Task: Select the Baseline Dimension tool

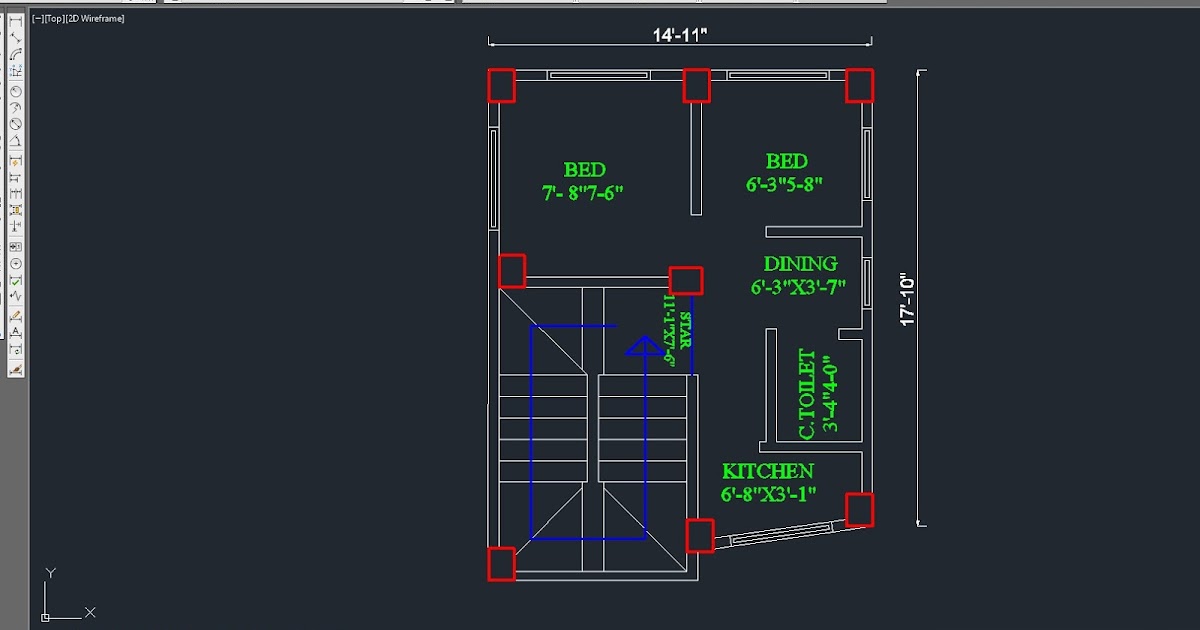Action: [x=14, y=178]
